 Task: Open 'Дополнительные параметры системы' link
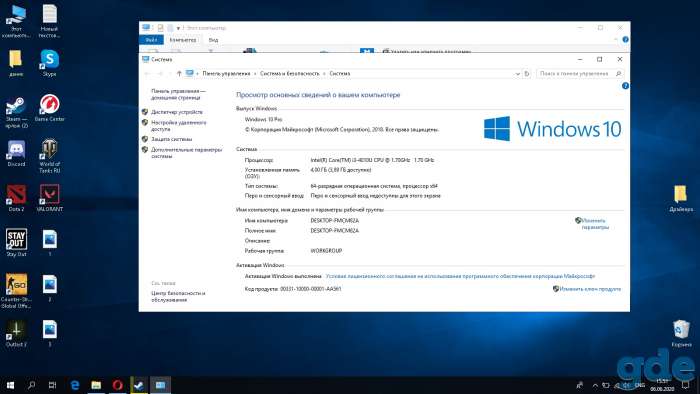(187, 153)
